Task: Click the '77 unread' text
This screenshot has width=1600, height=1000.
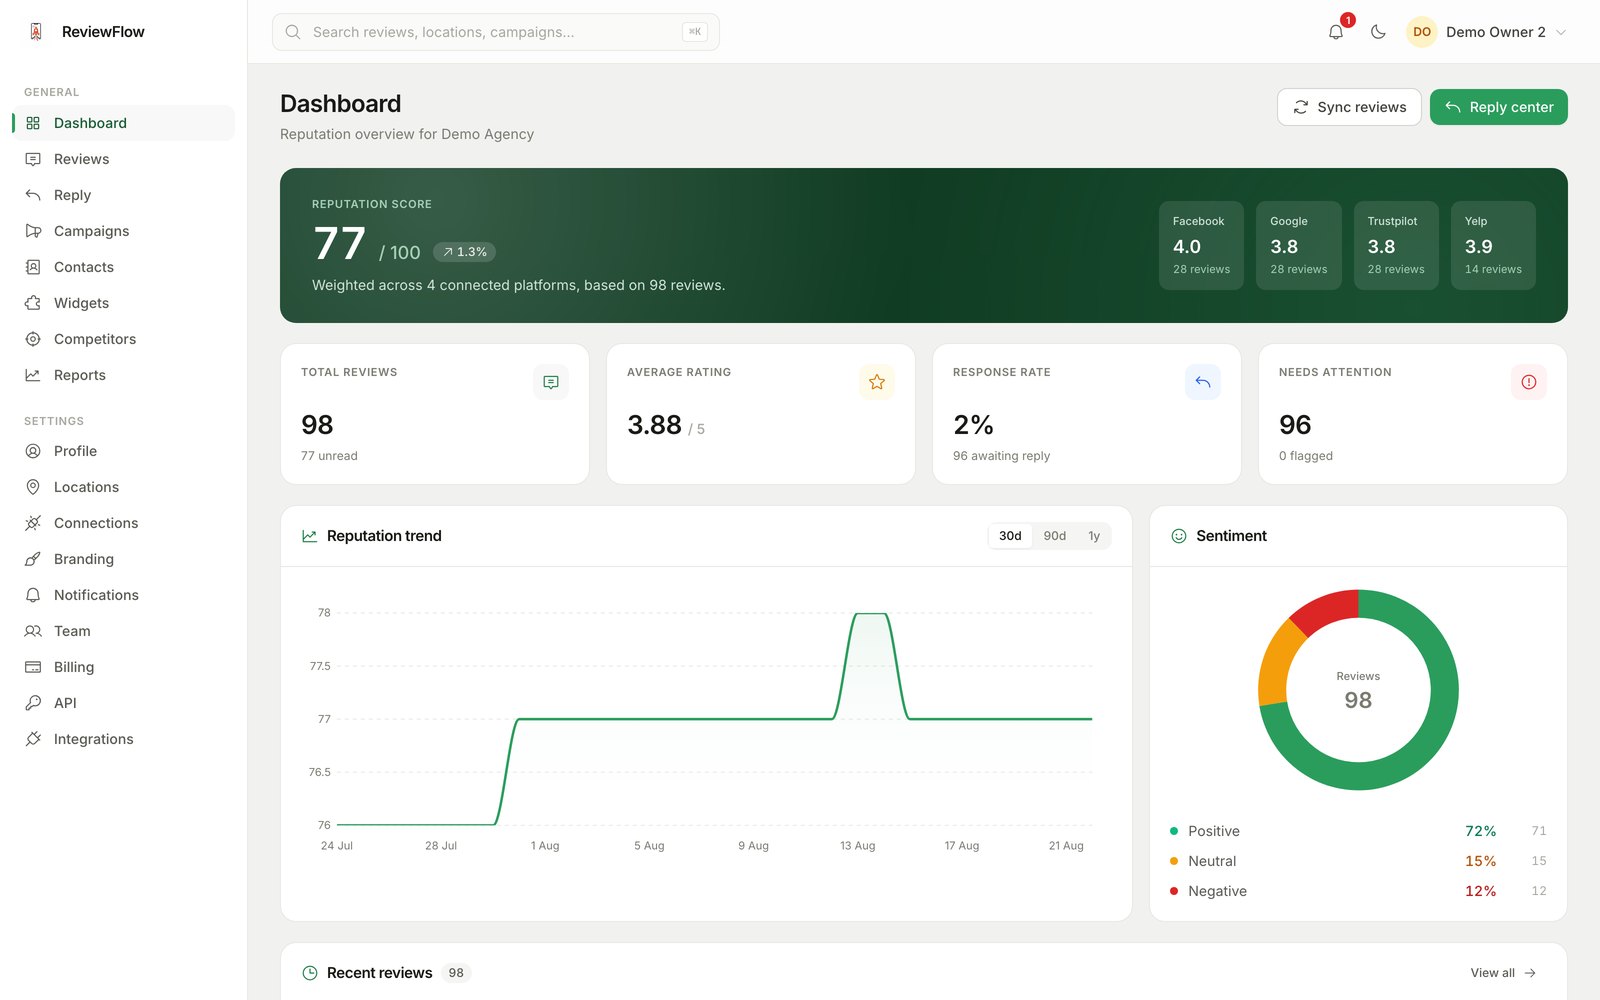Action: pyautogui.click(x=329, y=456)
